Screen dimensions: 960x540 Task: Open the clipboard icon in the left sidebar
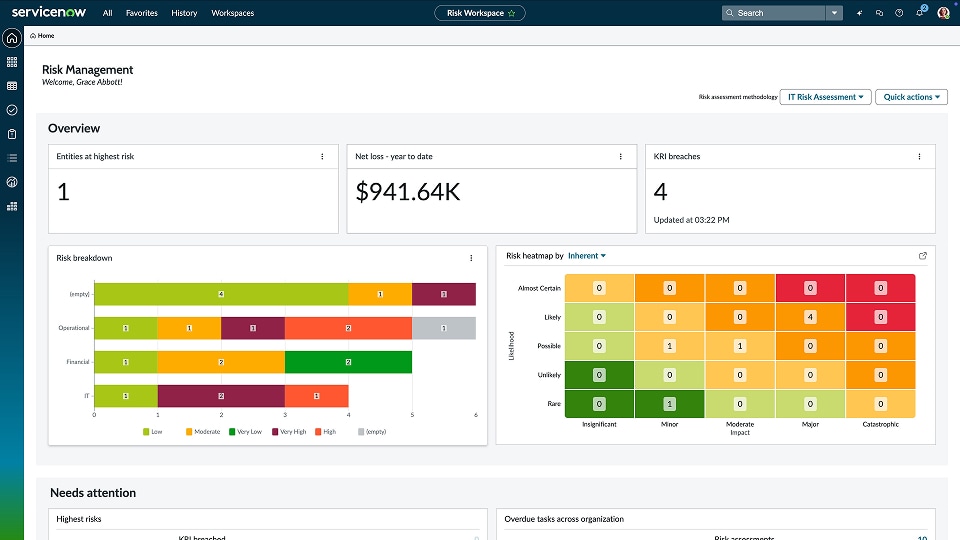click(x=12, y=134)
